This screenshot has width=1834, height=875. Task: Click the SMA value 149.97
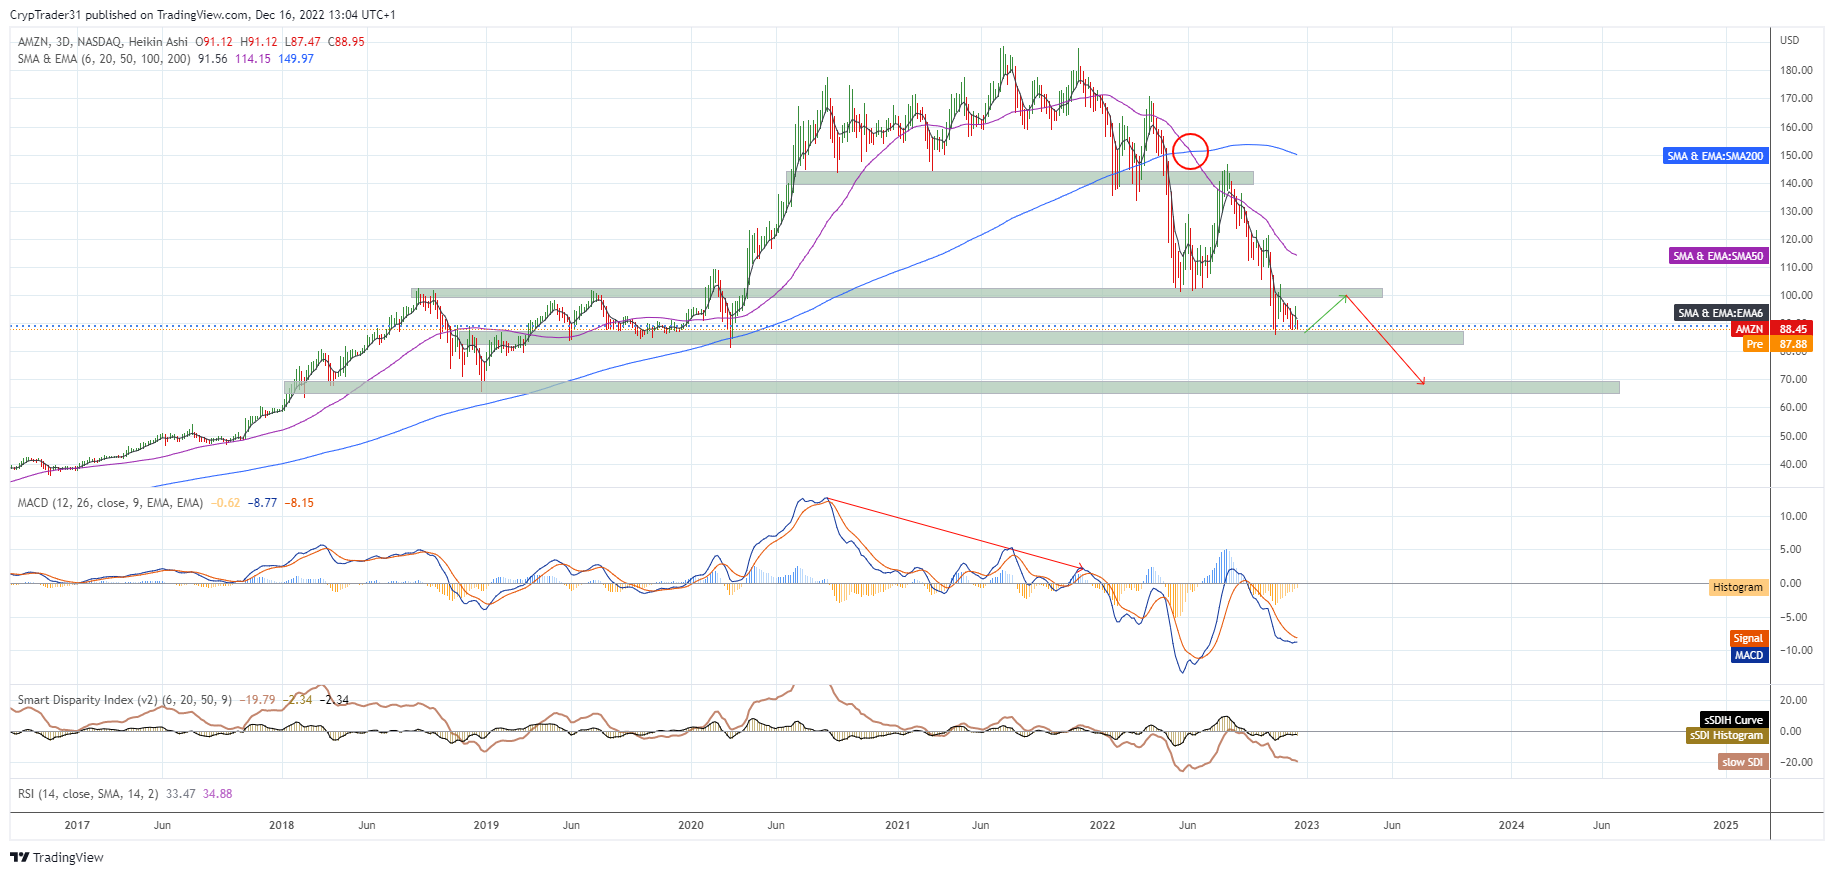tap(296, 59)
